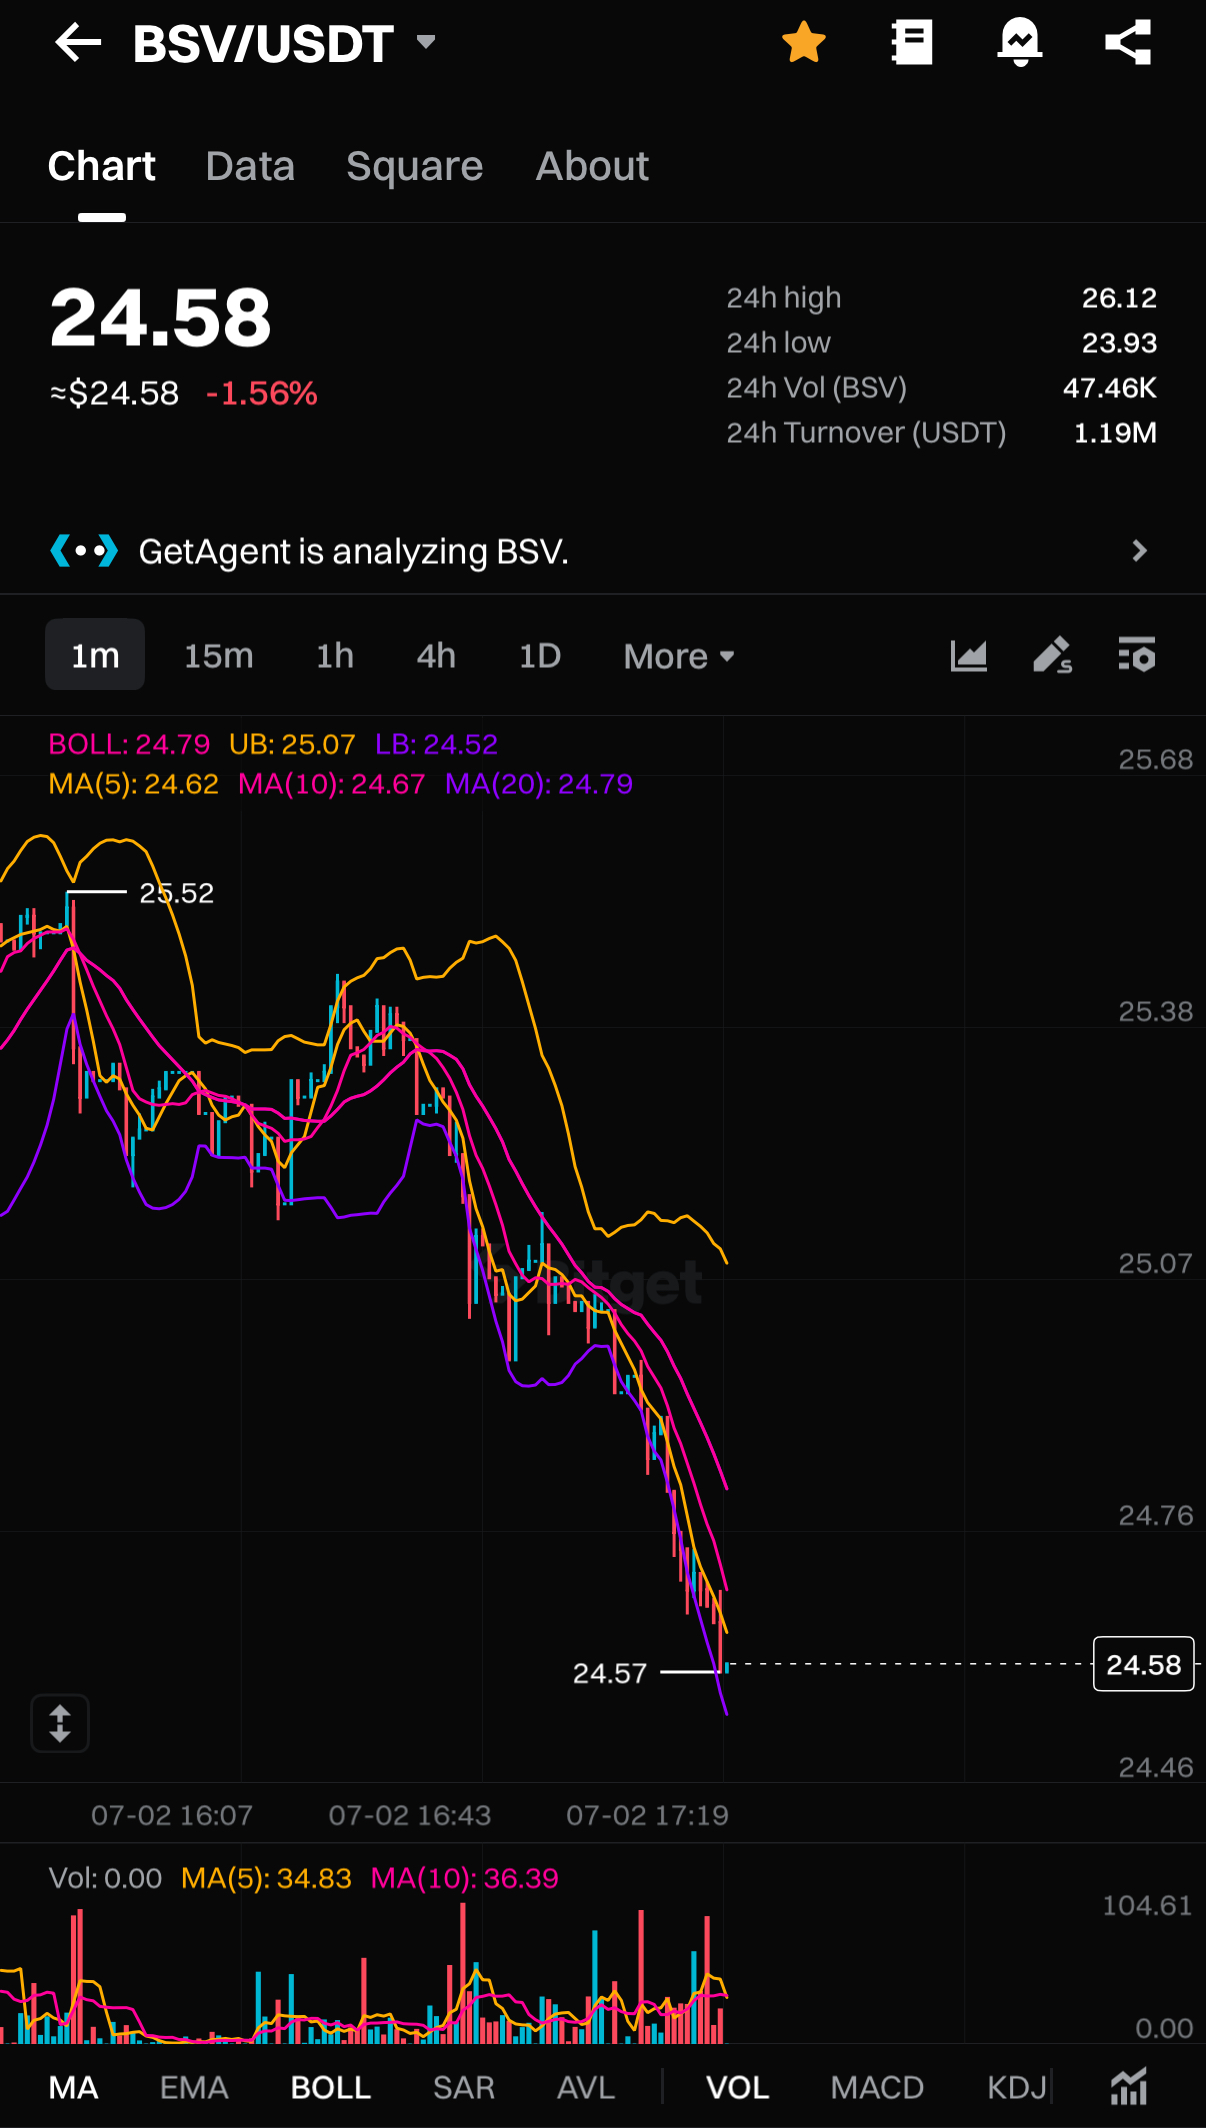Image resolution: width=1206 pixels, height=2128 pixels.
Task: Open the More timeframes dropdown
Action: [679, 656]
